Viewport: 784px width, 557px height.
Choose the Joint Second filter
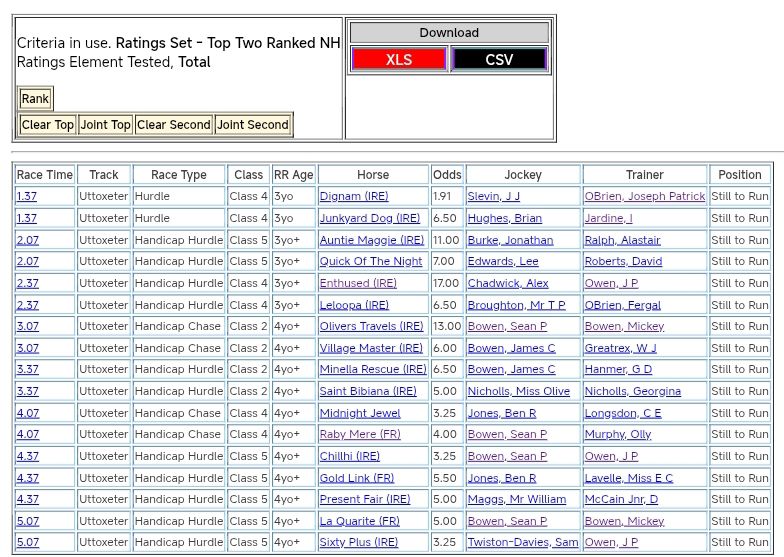(252, 125)
